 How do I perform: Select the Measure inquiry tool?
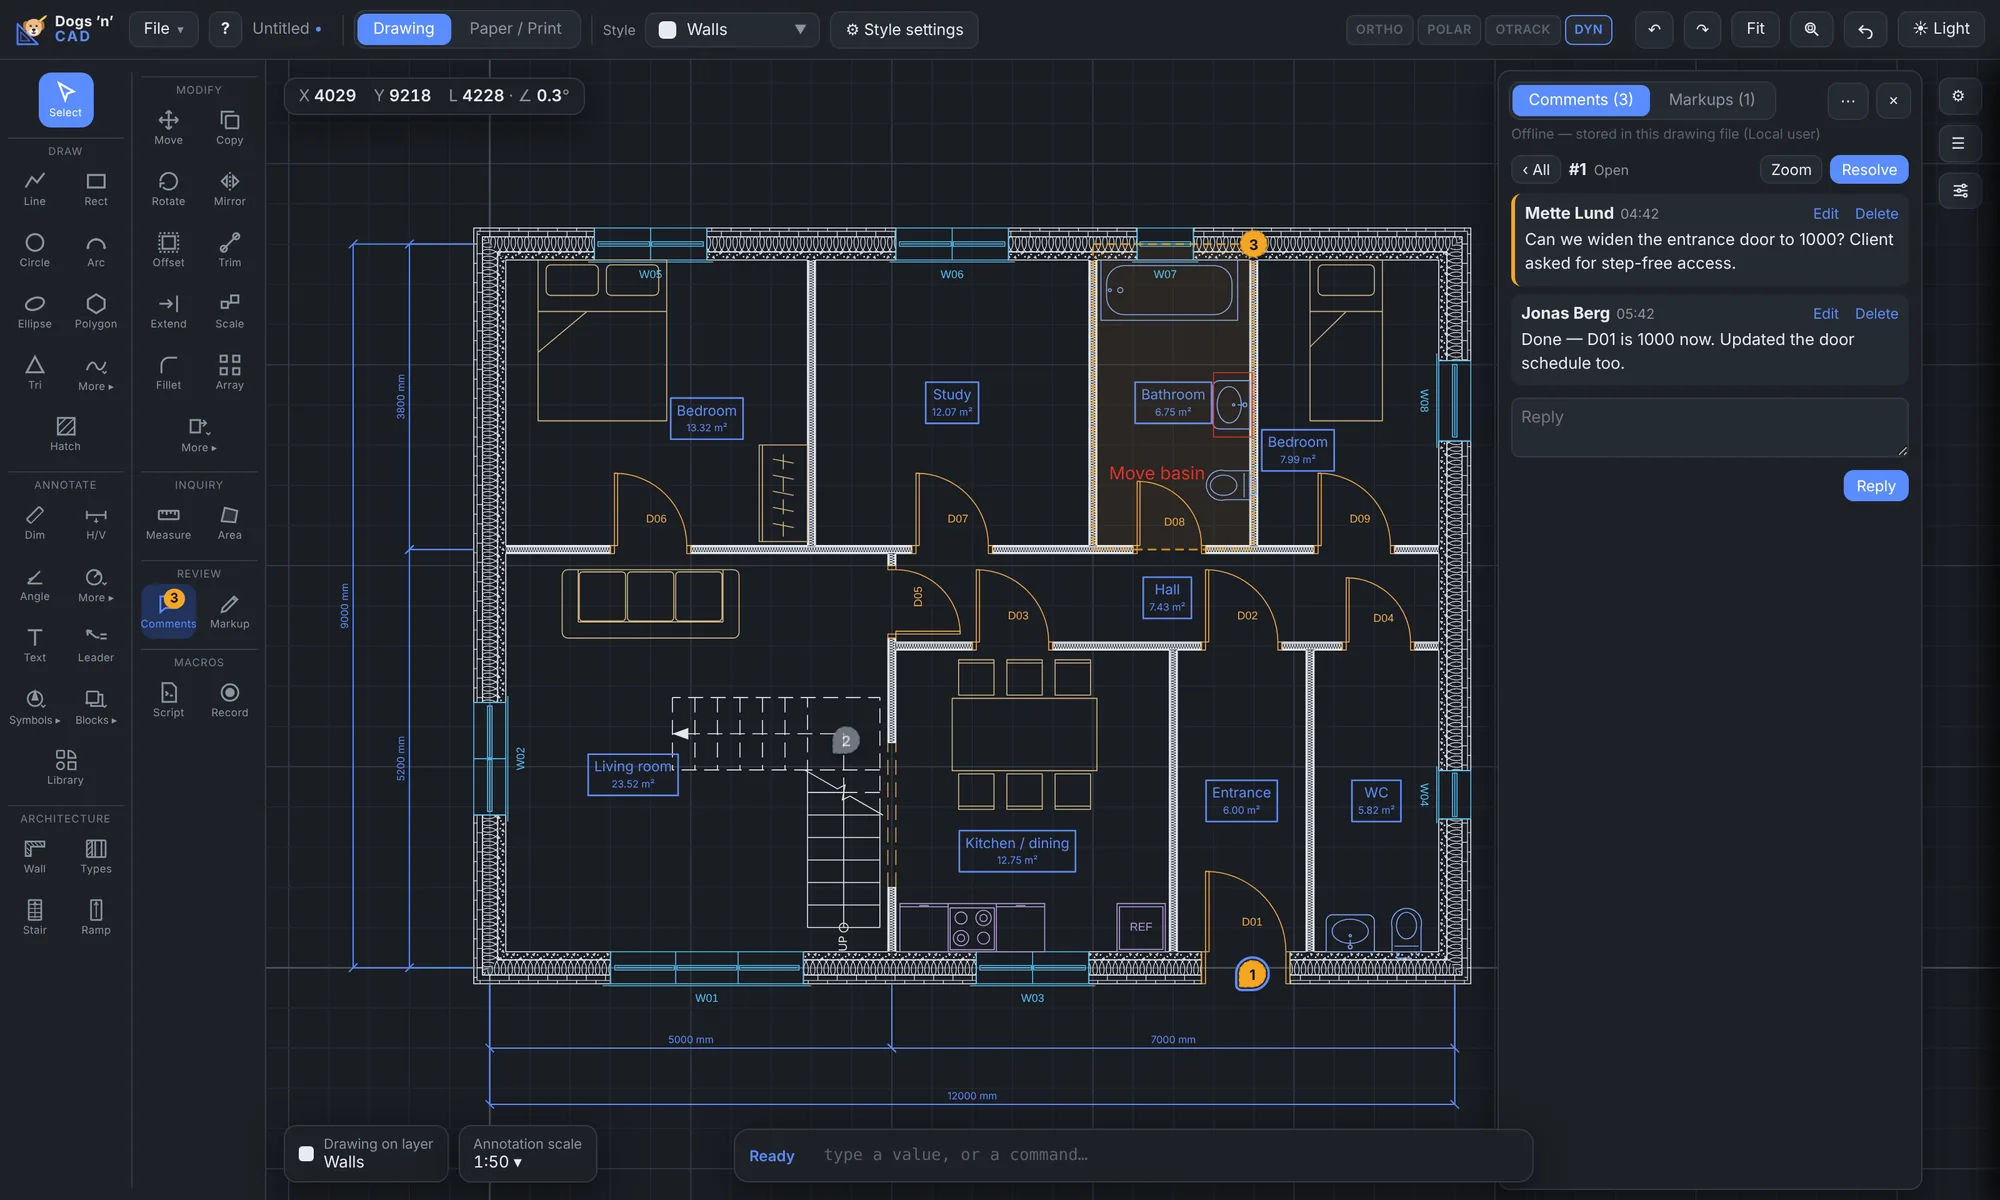pyautogui.click(x=168, y=523)
